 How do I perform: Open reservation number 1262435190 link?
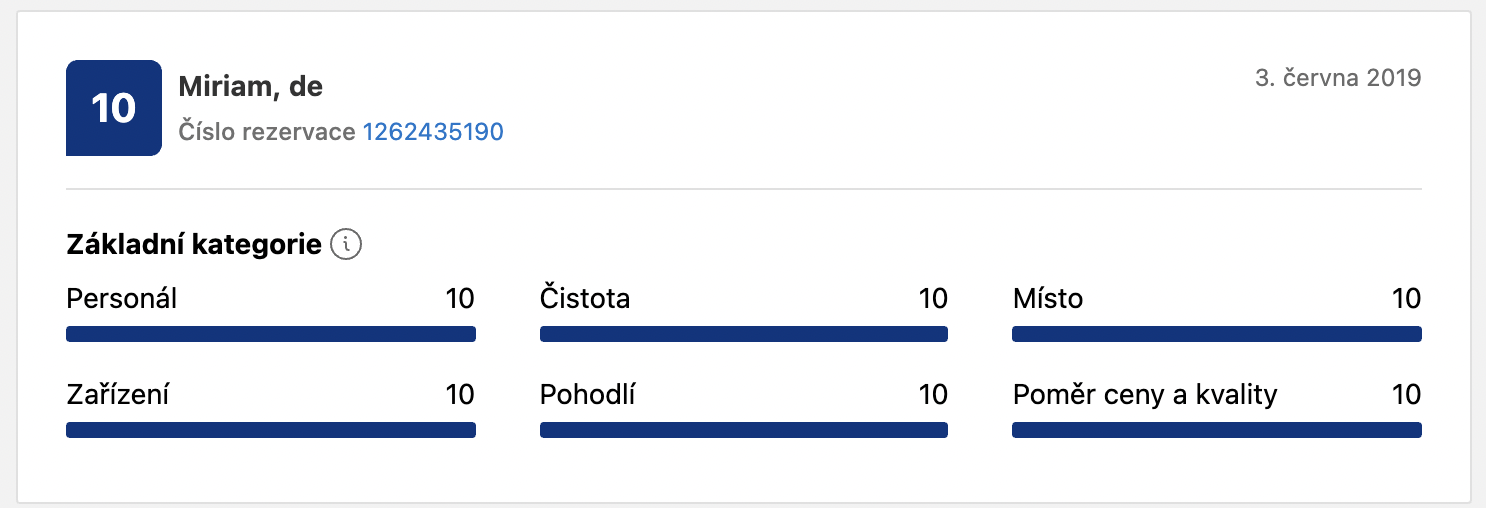coord(433,132)
